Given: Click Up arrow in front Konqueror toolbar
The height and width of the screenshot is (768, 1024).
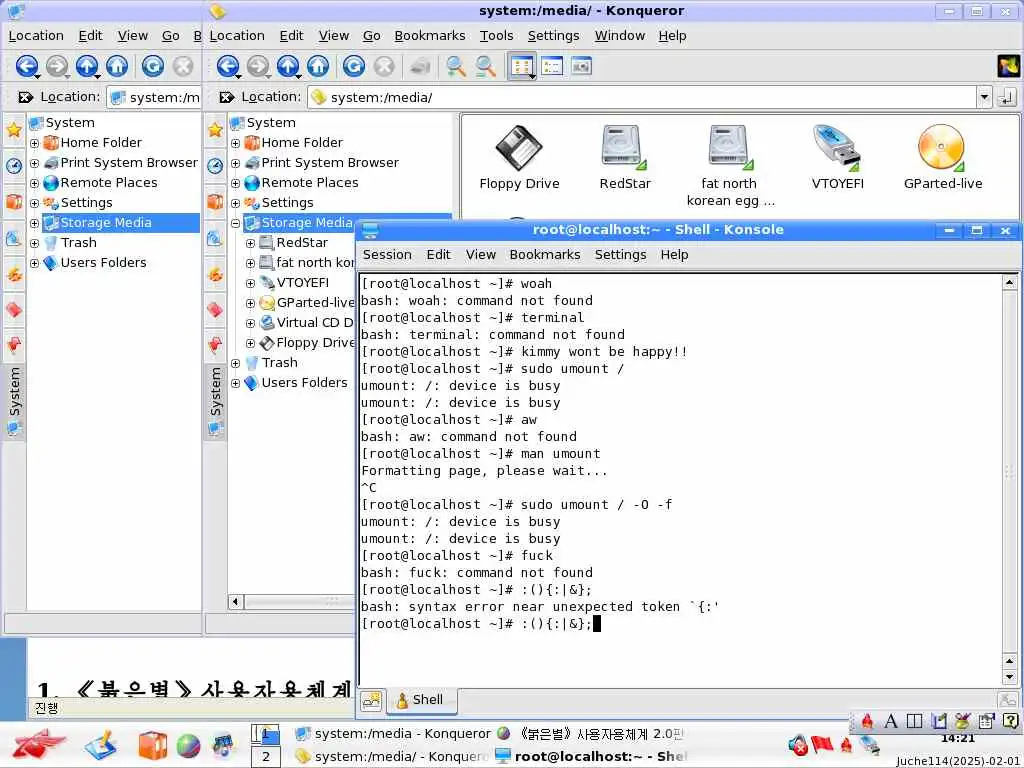Looking at the screenshot, I should [x=287, y=66].
